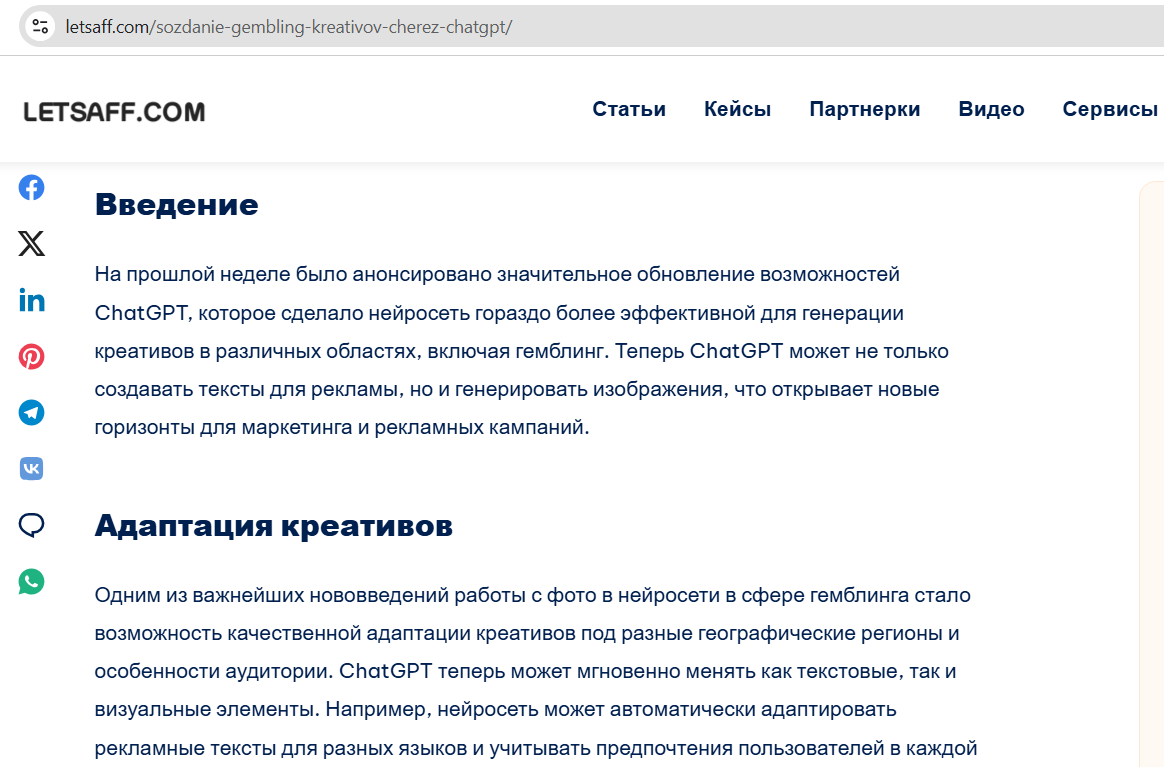Open the Статьи menu item
This screenshot has width=1164, height=767.
pyautogui.click(x=629, y=109)
